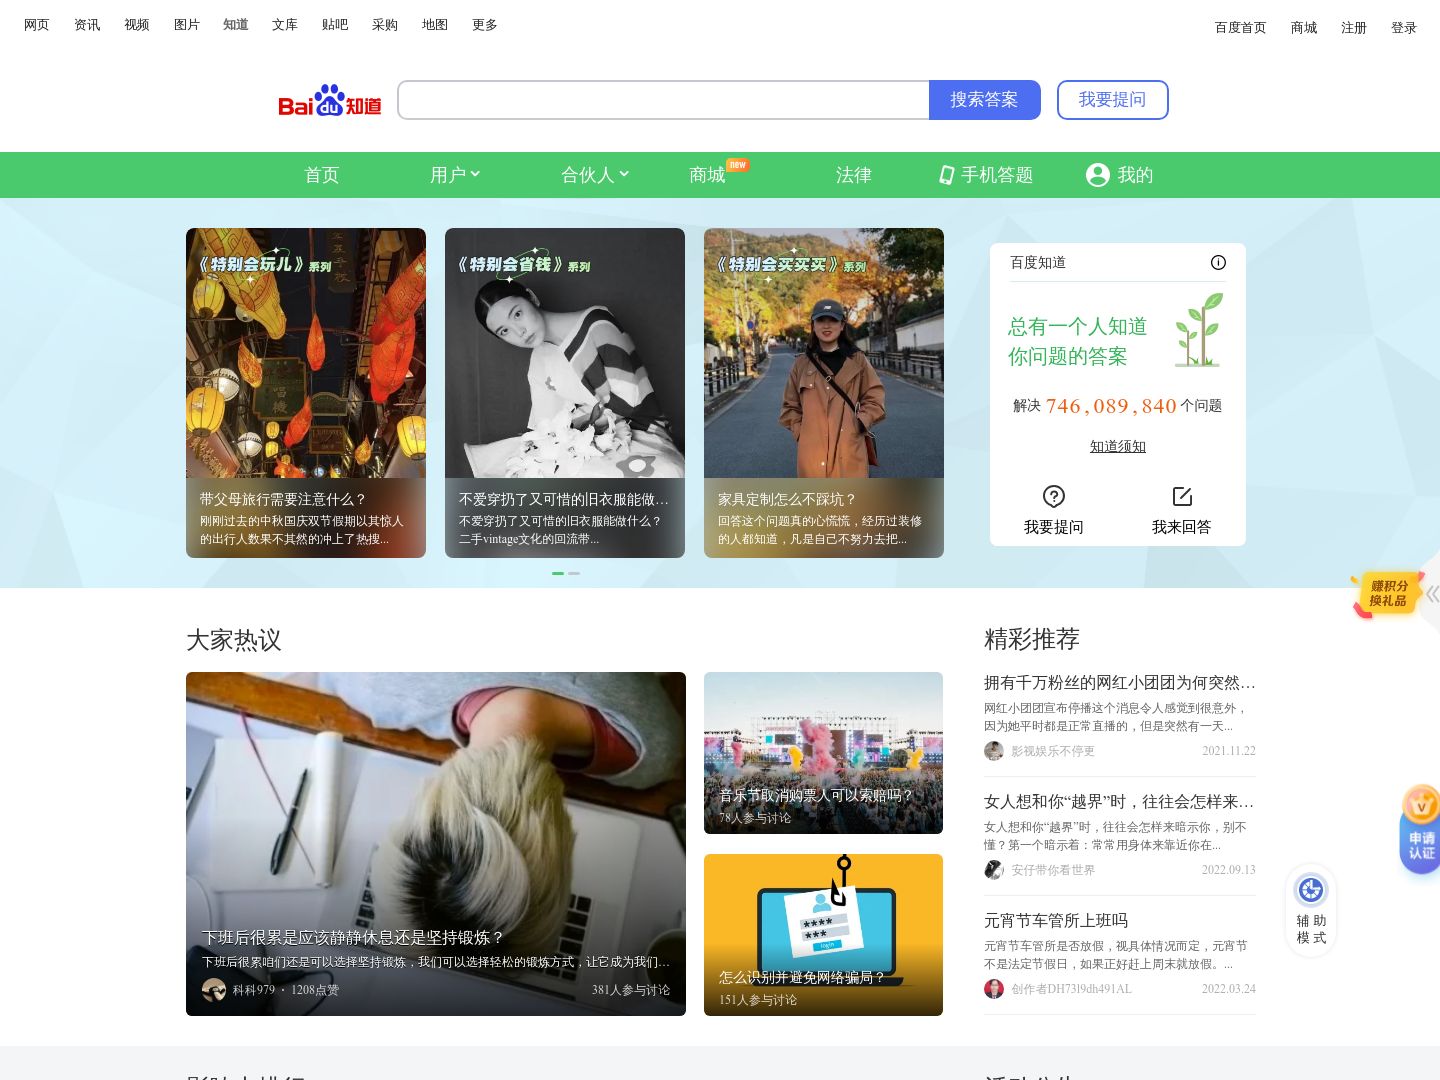
Task: Click the 登录 link
Action: point(1404,28)
